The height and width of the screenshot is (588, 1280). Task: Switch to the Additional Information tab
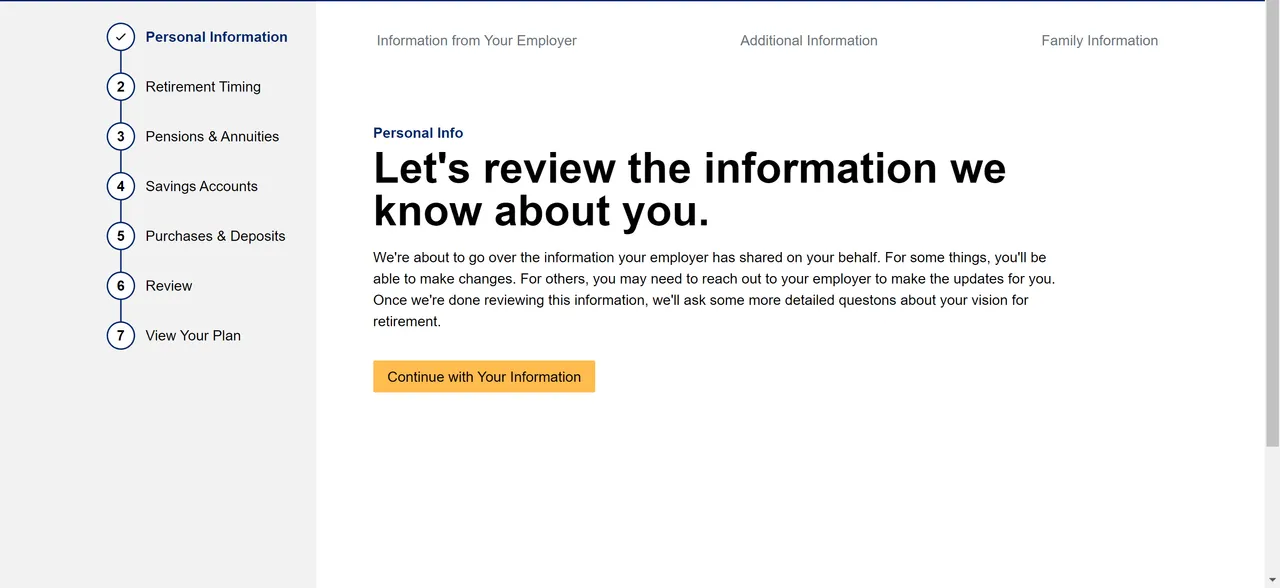[808, 40]
